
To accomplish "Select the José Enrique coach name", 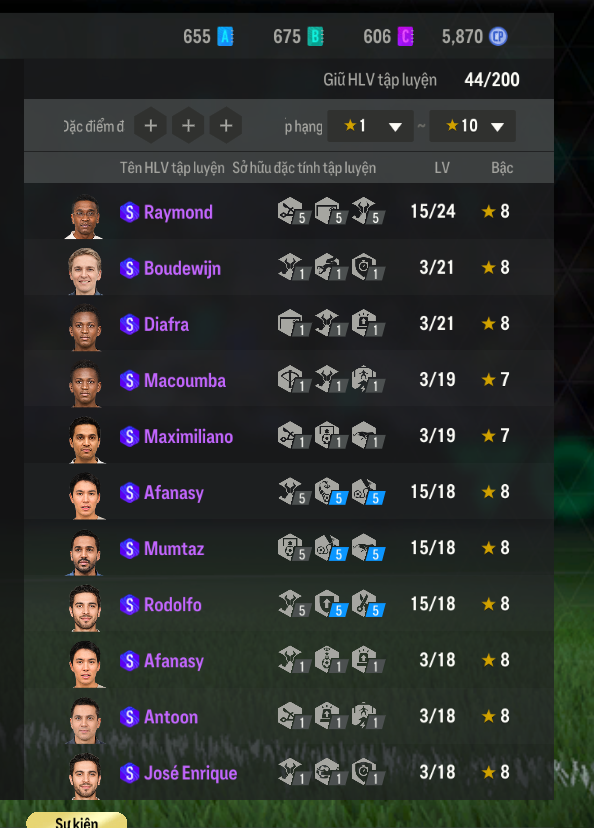I will 191,773.
